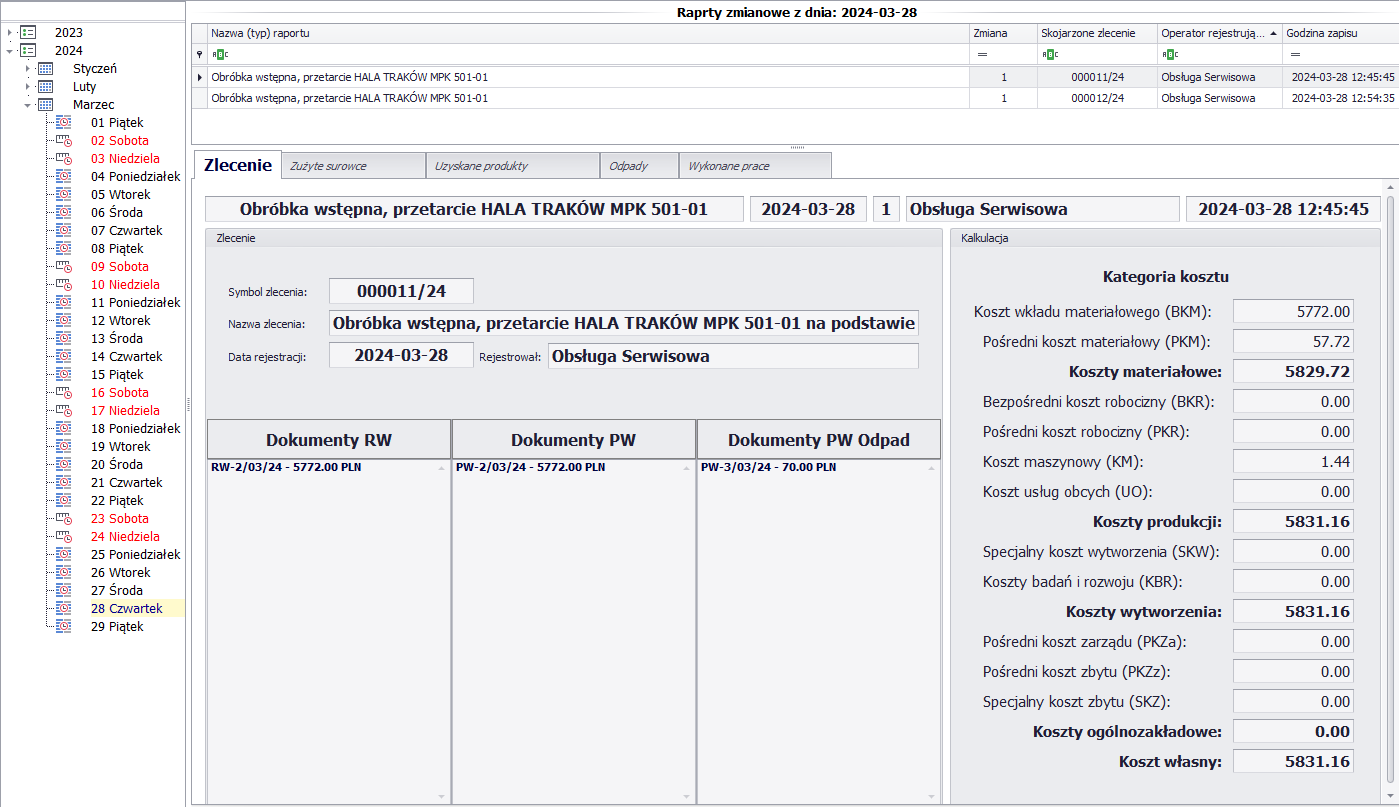The width and height of the screenshot is (1399, 807).
Task: Sort by Nazwa (typ) raportu column header
Action: 588,33
